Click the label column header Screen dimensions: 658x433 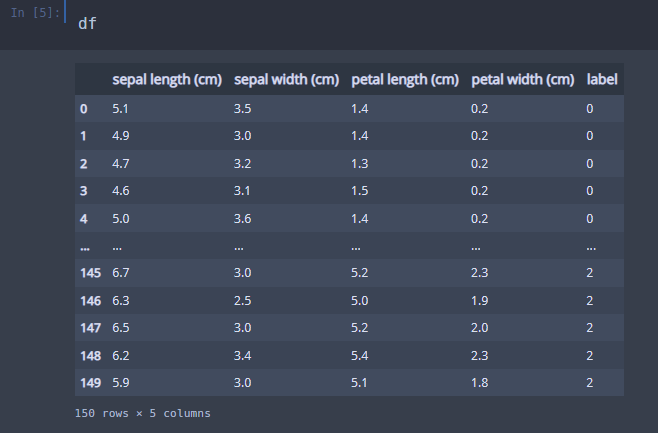(x=602, y=79)
